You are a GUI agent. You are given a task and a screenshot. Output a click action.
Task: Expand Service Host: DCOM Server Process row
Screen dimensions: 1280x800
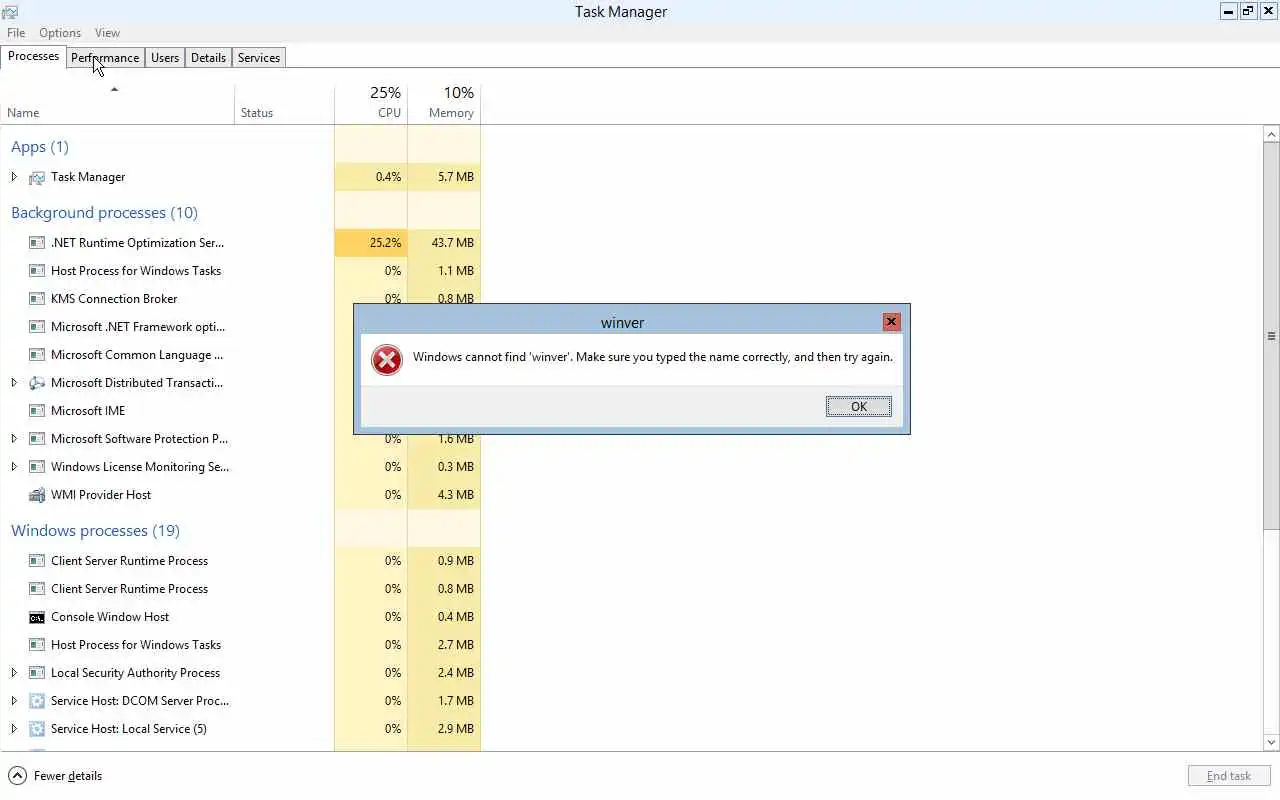(14, 701)
